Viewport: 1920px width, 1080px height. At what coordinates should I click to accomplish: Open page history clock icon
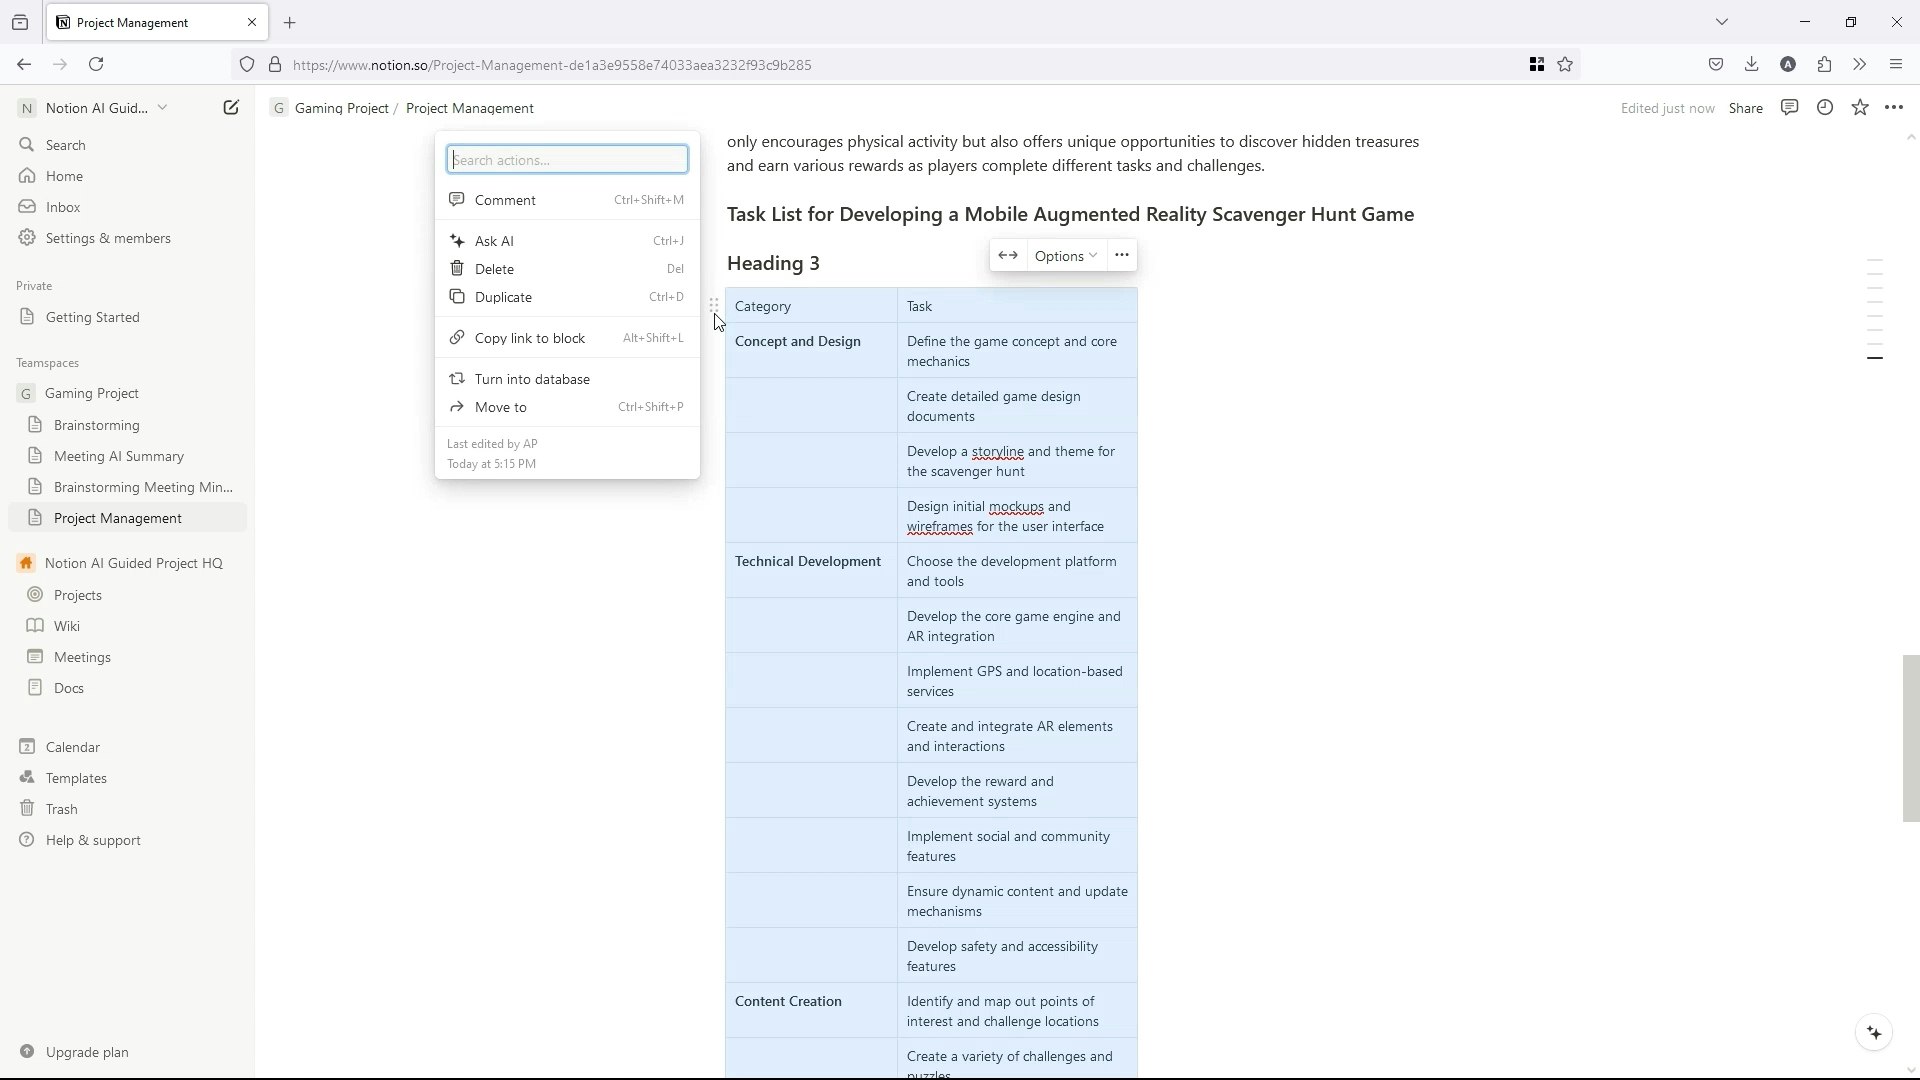coord(1824,108)
